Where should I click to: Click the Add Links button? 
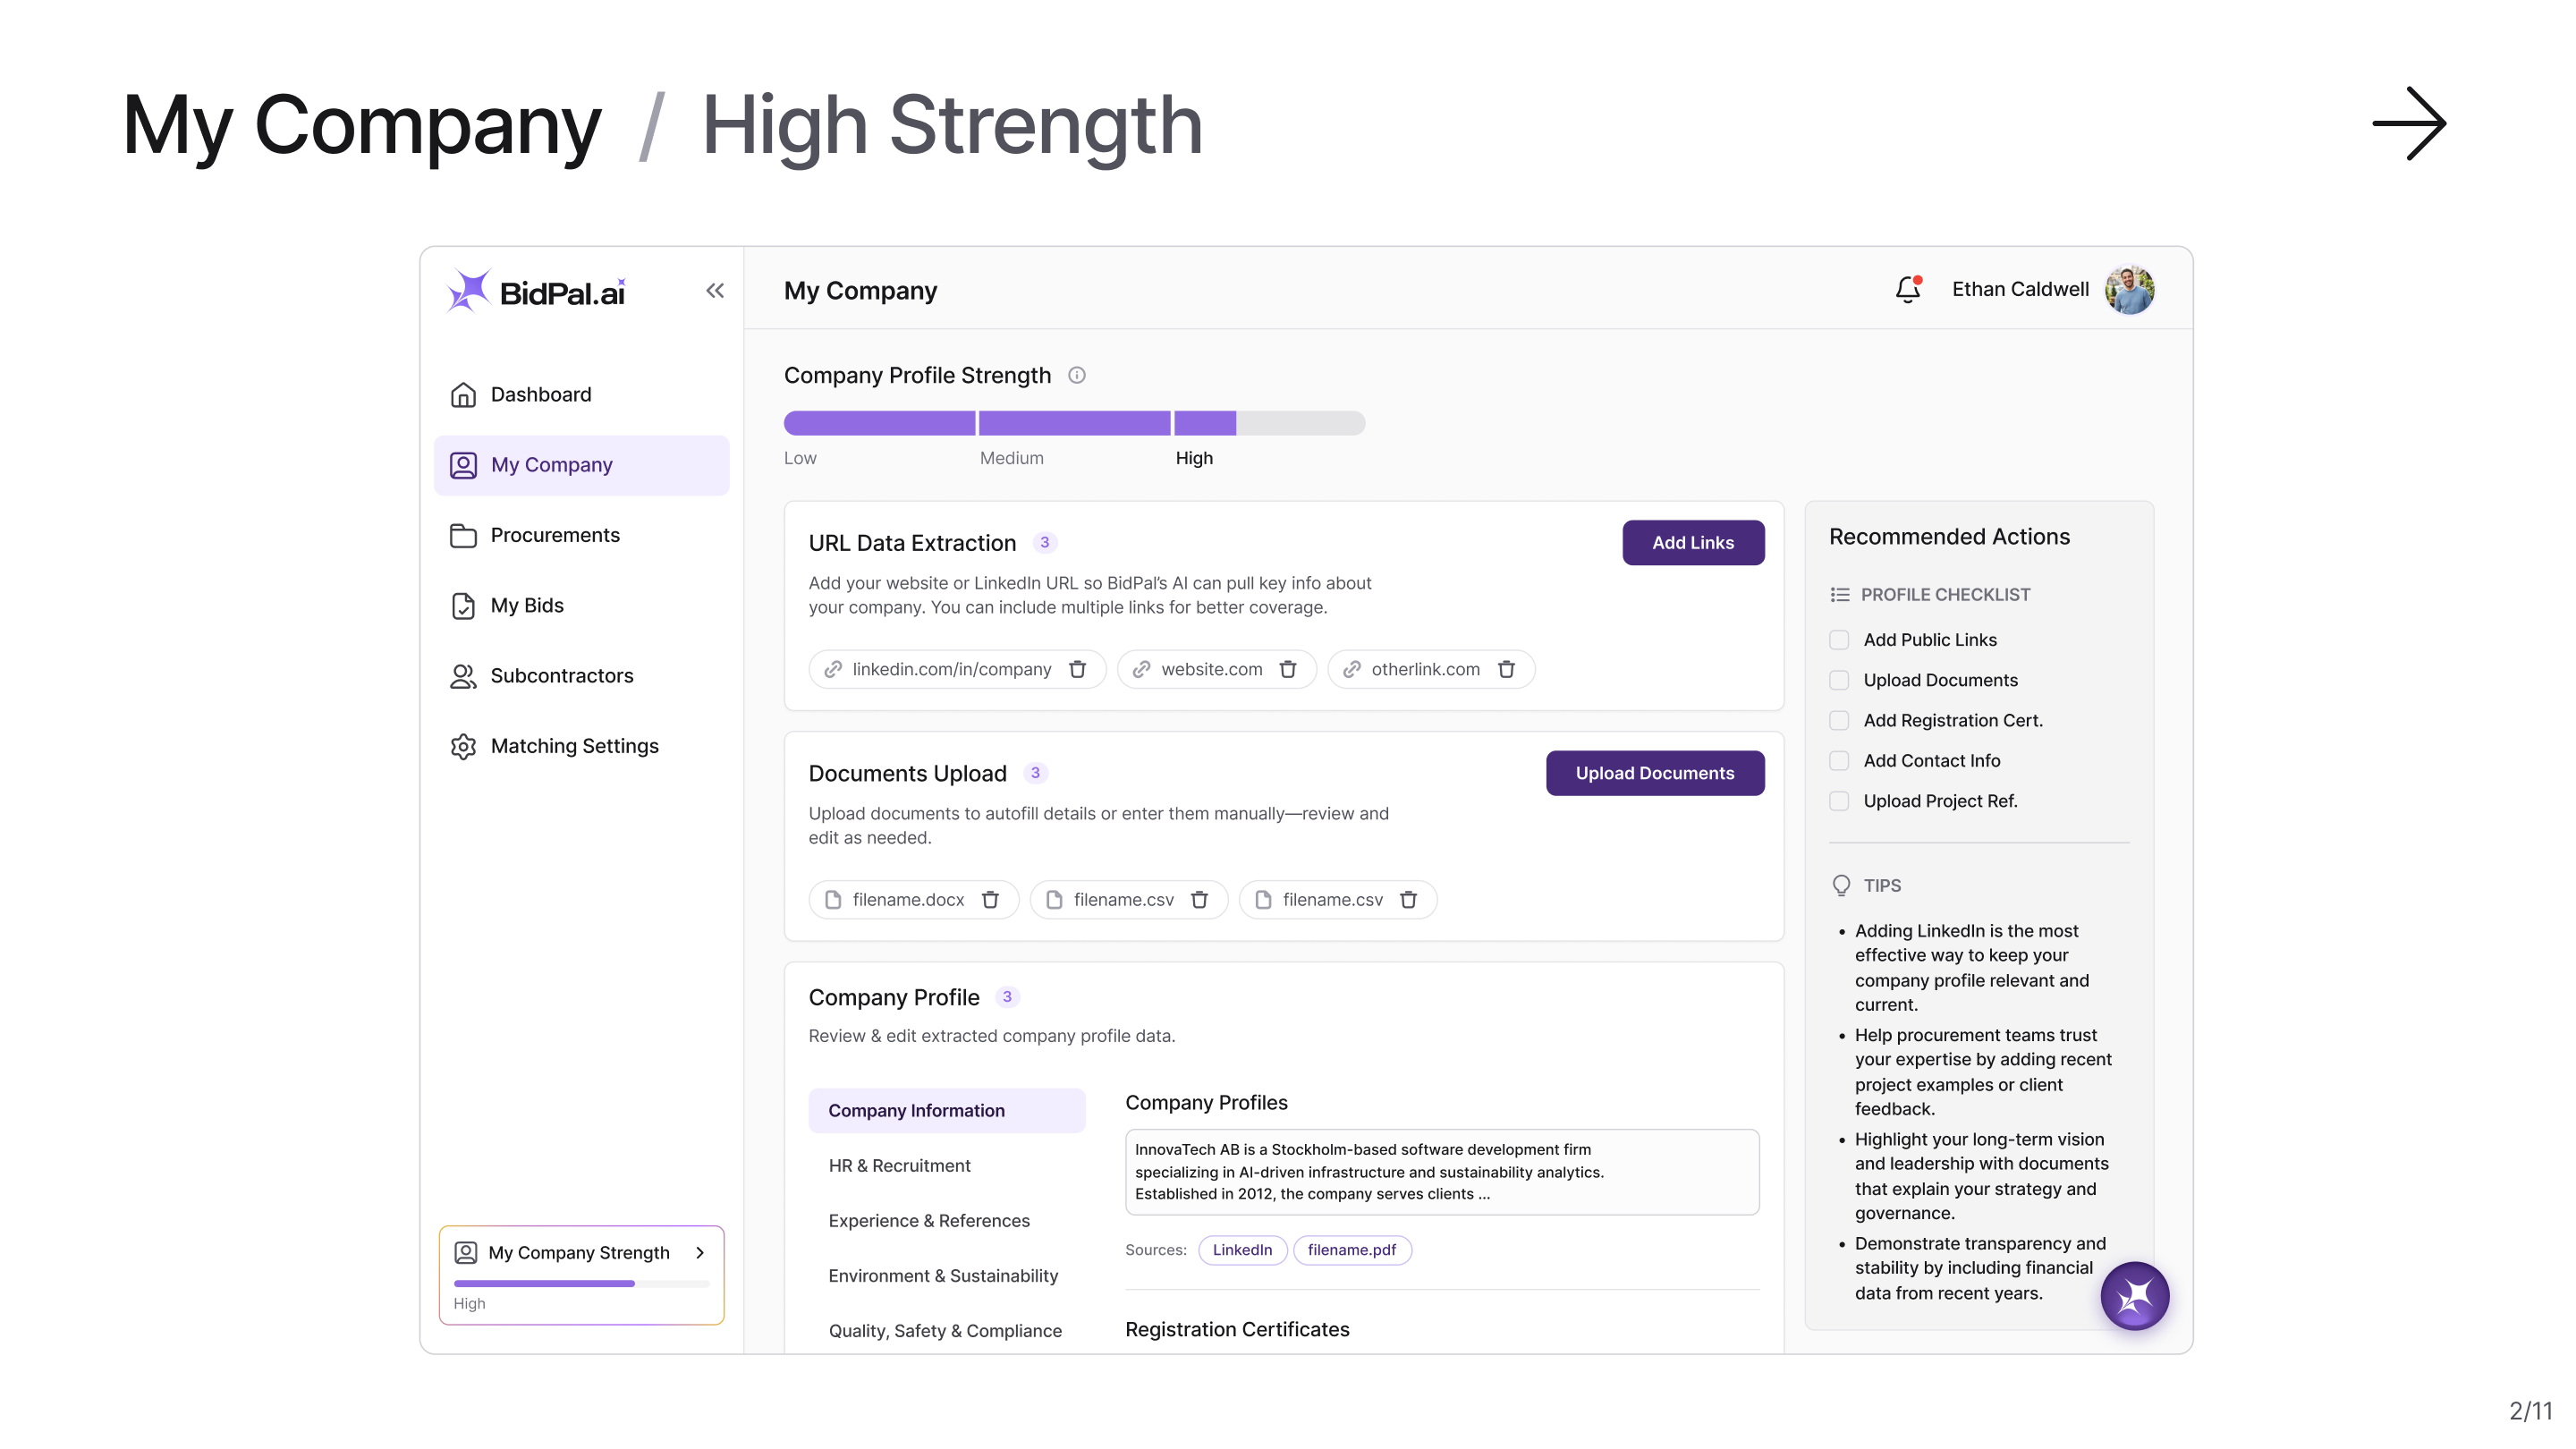click(1692, 543)
